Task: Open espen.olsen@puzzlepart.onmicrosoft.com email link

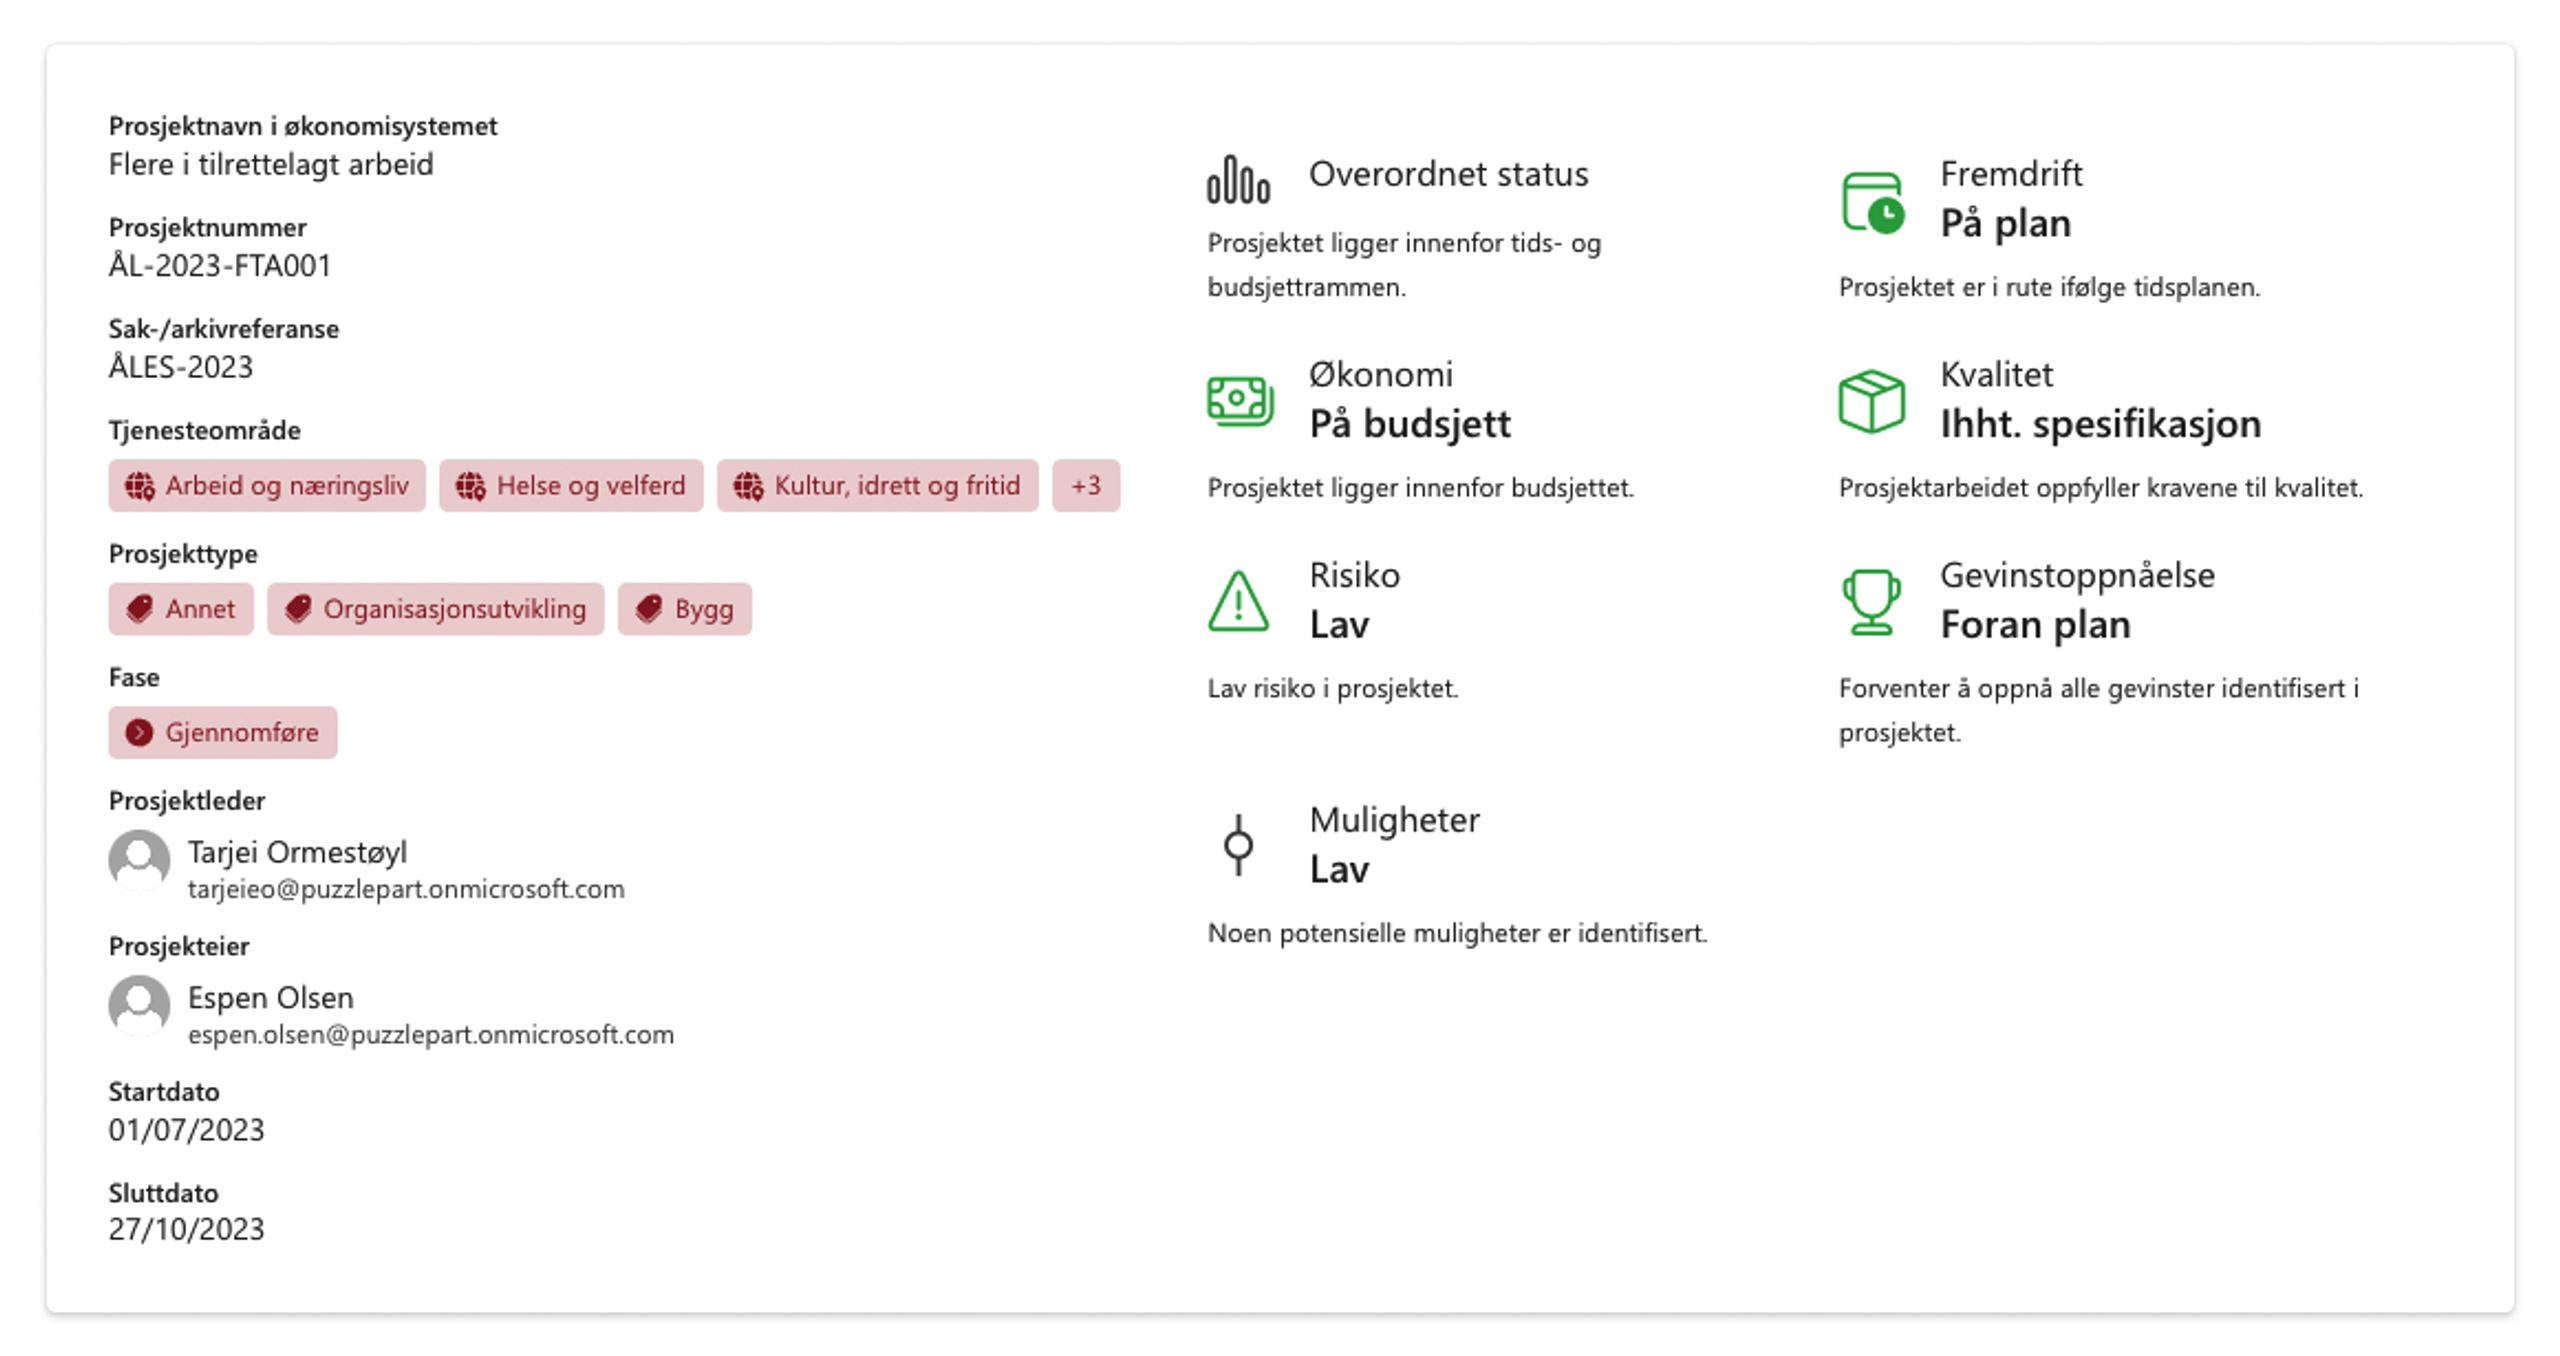Action: click(x=431, y=1035)
